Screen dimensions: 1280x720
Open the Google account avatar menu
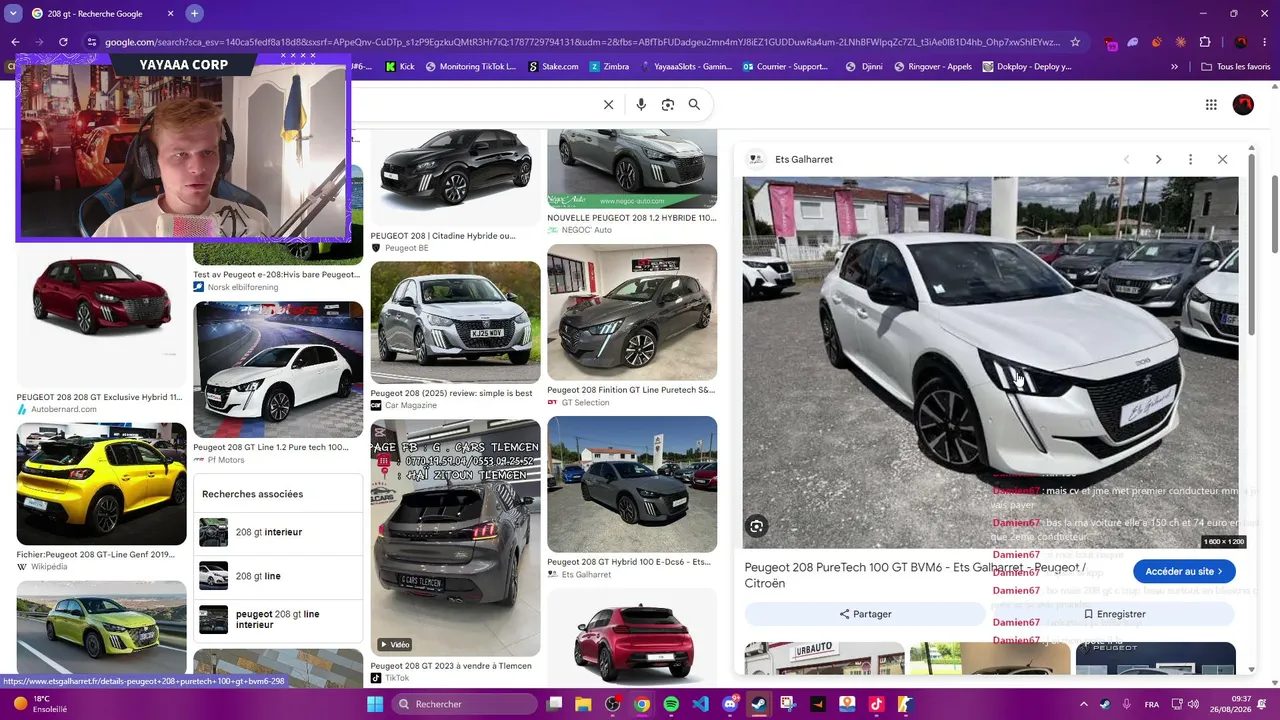(x=1243, y=104)
